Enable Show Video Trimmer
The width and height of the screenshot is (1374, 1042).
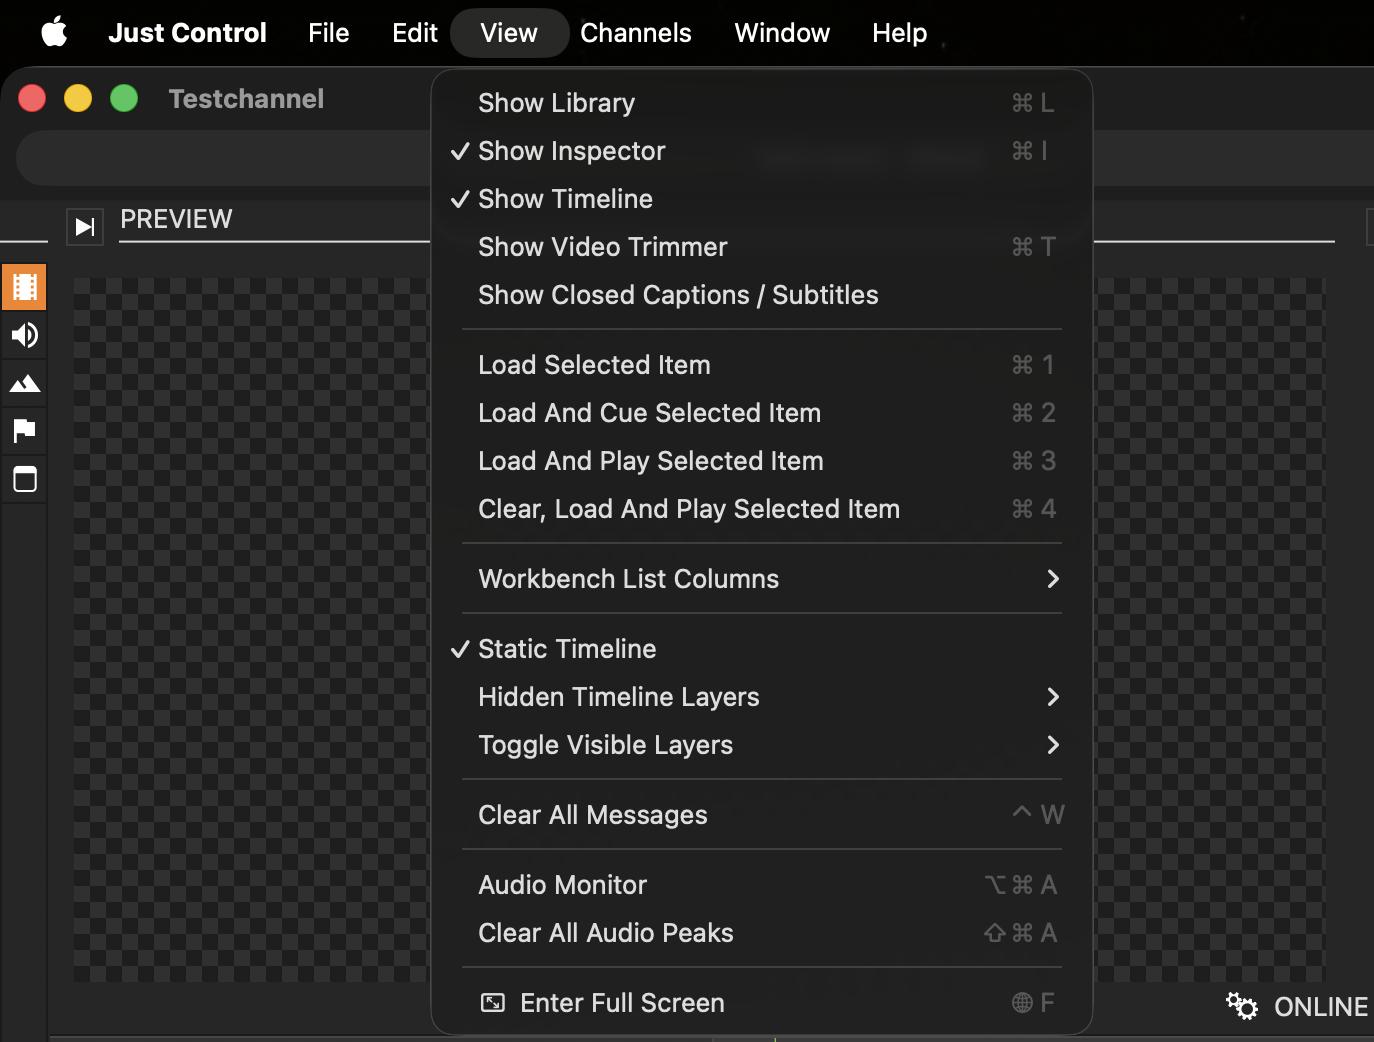(x=762, y=247)
